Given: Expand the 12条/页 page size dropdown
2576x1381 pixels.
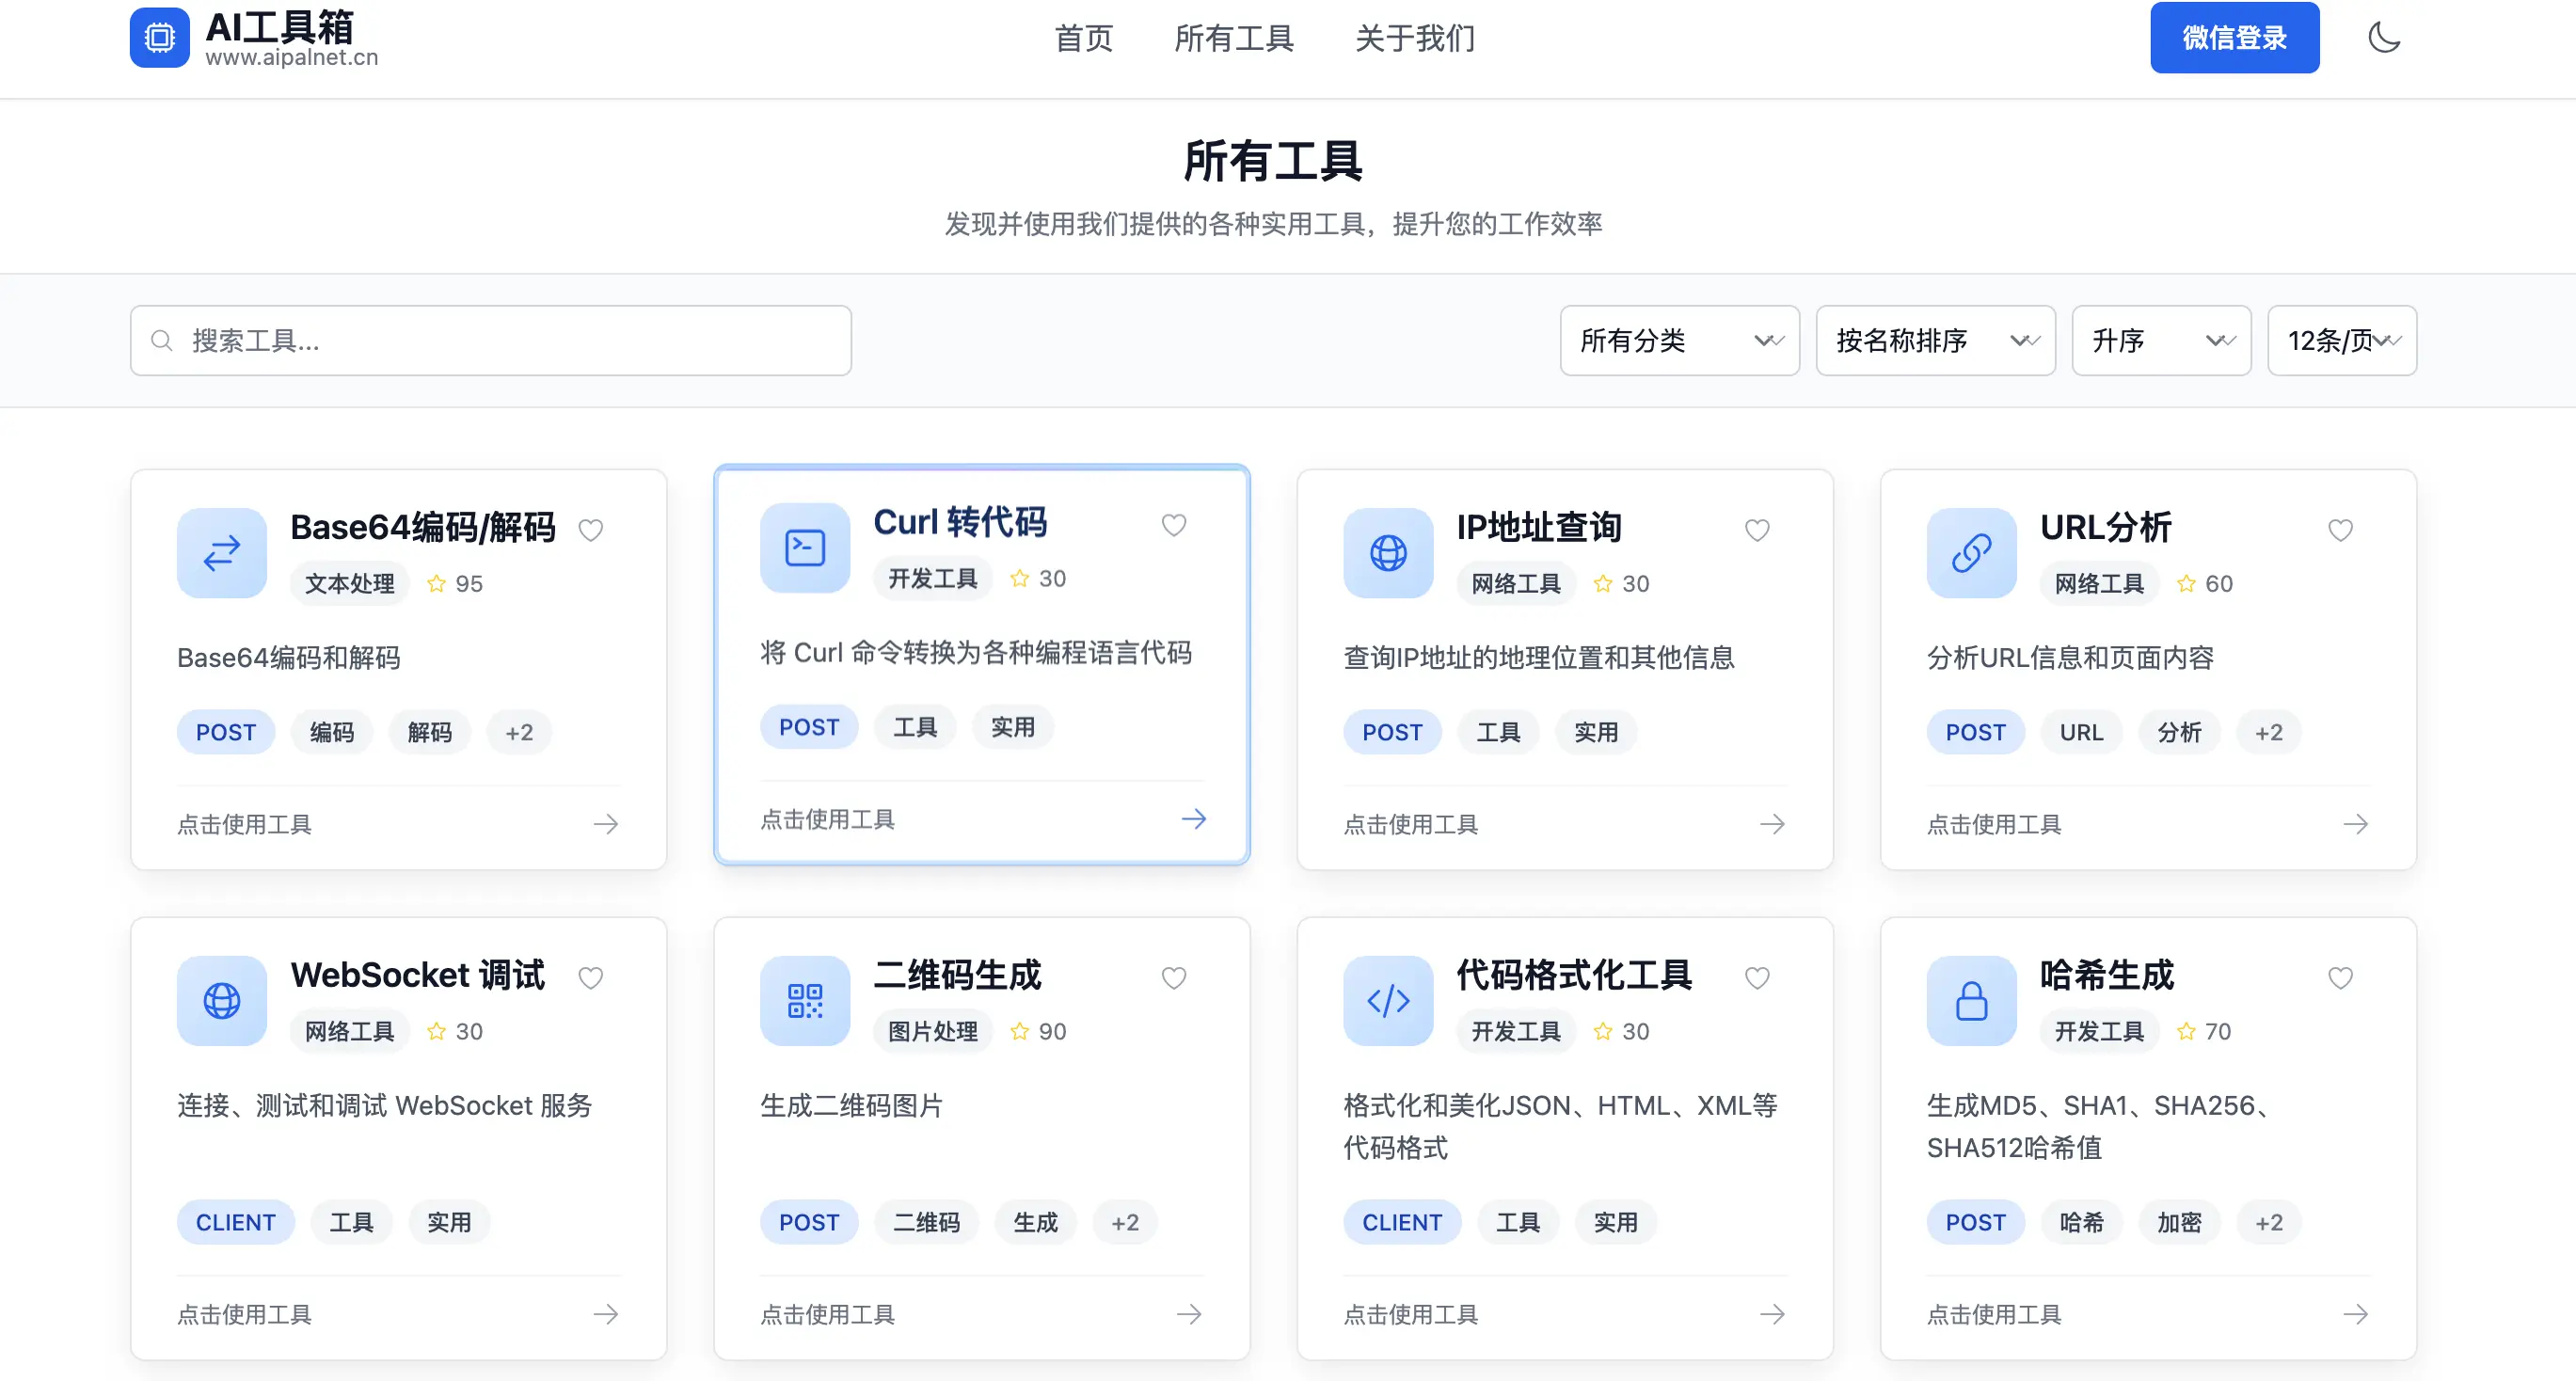Looking at the screenshot, I should (2341, 341).
